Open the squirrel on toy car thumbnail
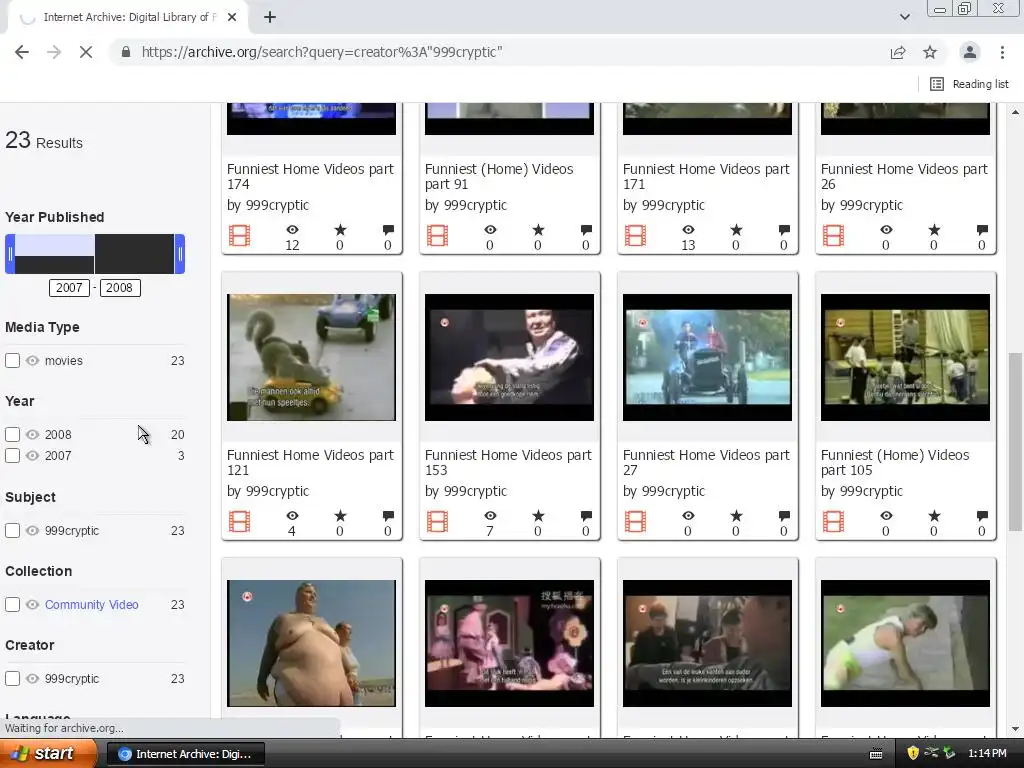Screen dimensions: 1024x768 (x=312, y=357)
